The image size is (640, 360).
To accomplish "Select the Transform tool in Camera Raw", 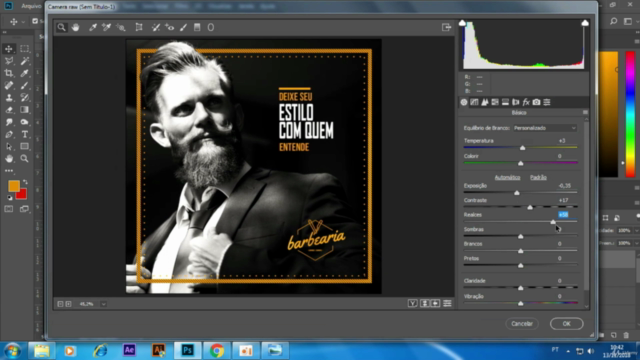I will coord(139,27).
